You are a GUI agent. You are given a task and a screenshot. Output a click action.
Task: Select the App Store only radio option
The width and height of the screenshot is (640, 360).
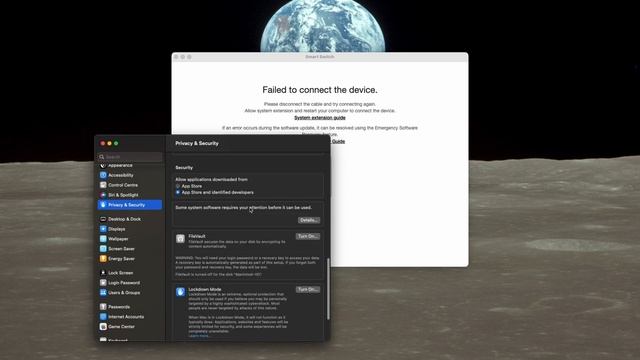coord(178,186)
